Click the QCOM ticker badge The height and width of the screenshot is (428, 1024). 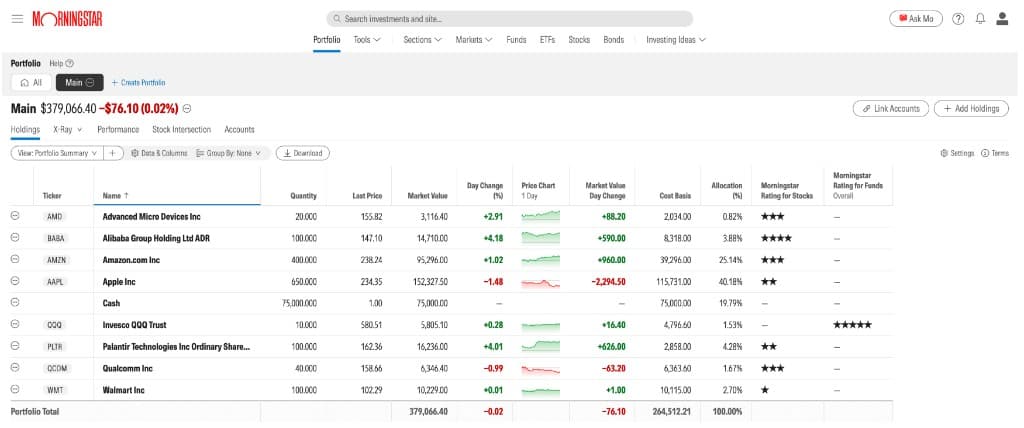click(56, 369)
